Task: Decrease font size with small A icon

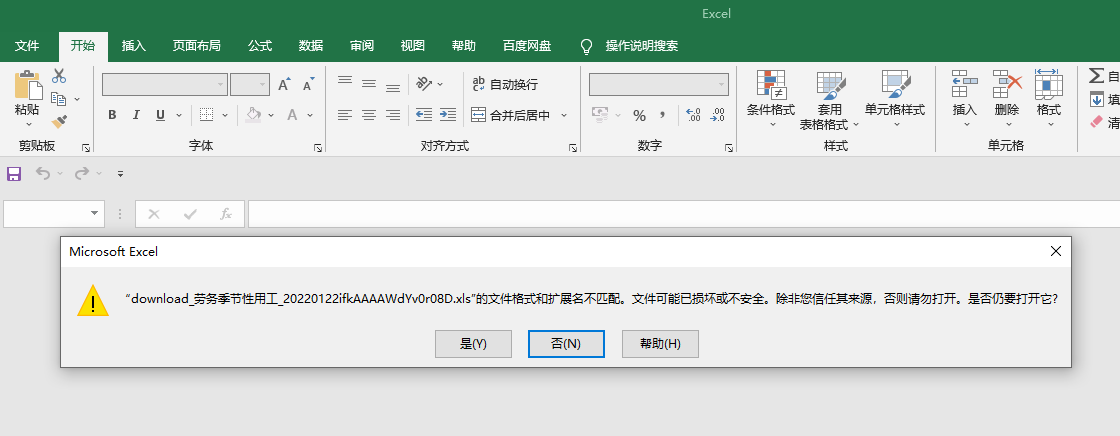Action: (x=308, y=84)
